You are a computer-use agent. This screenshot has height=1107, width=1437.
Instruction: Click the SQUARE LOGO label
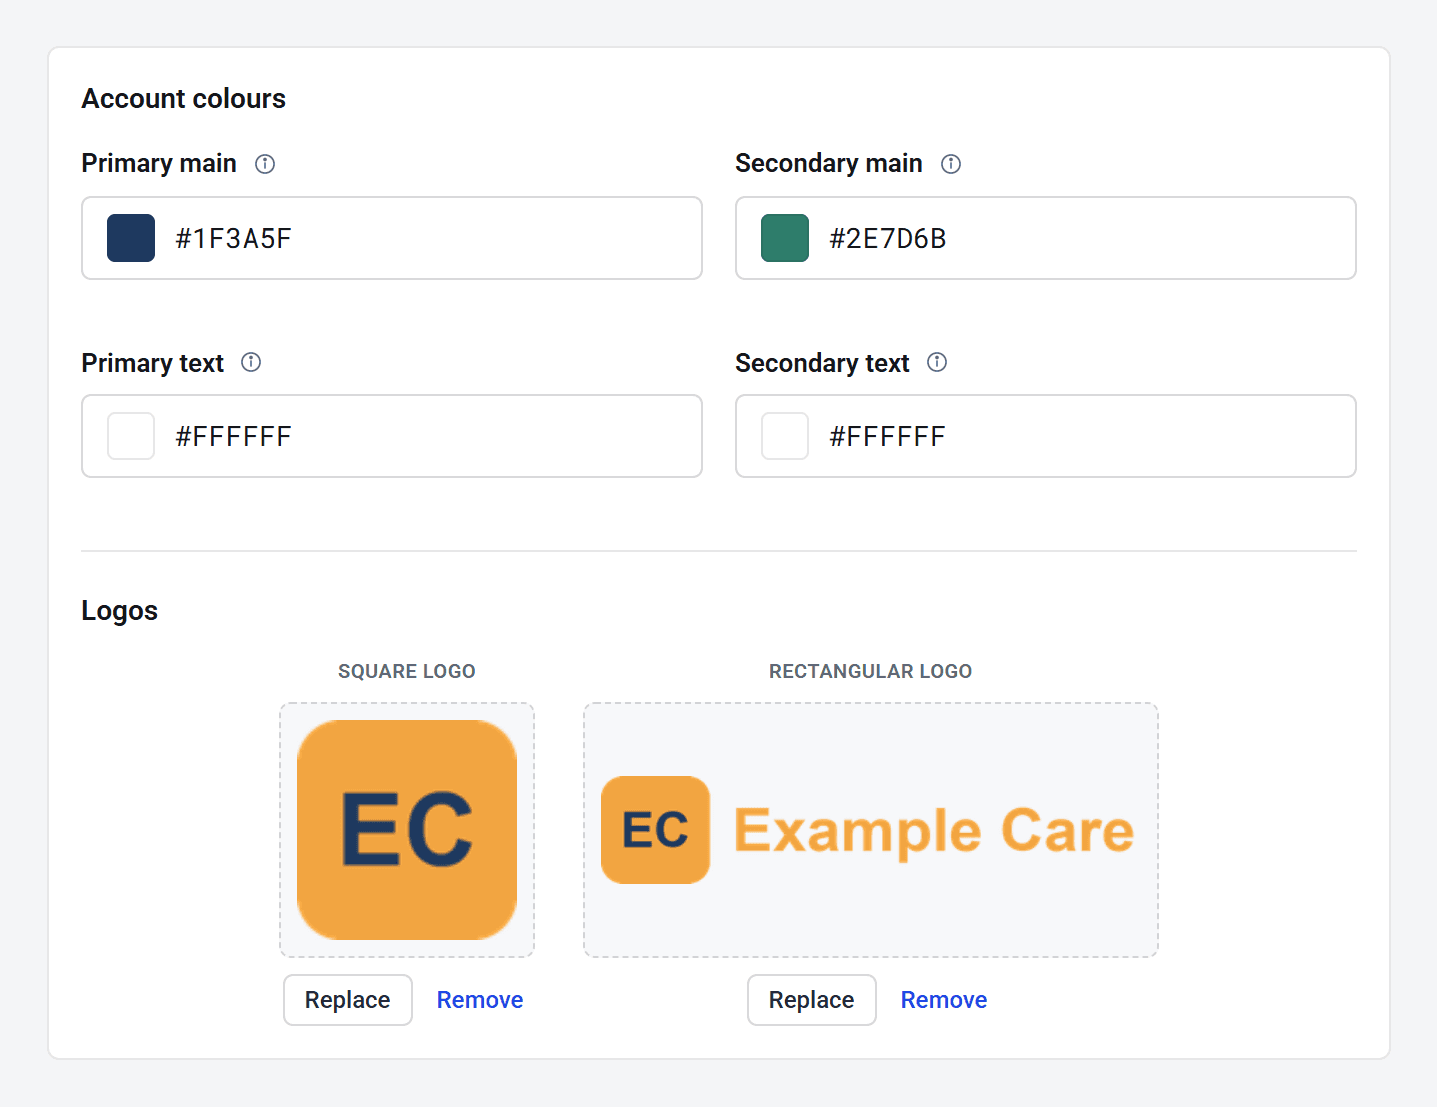click(407, 671)
